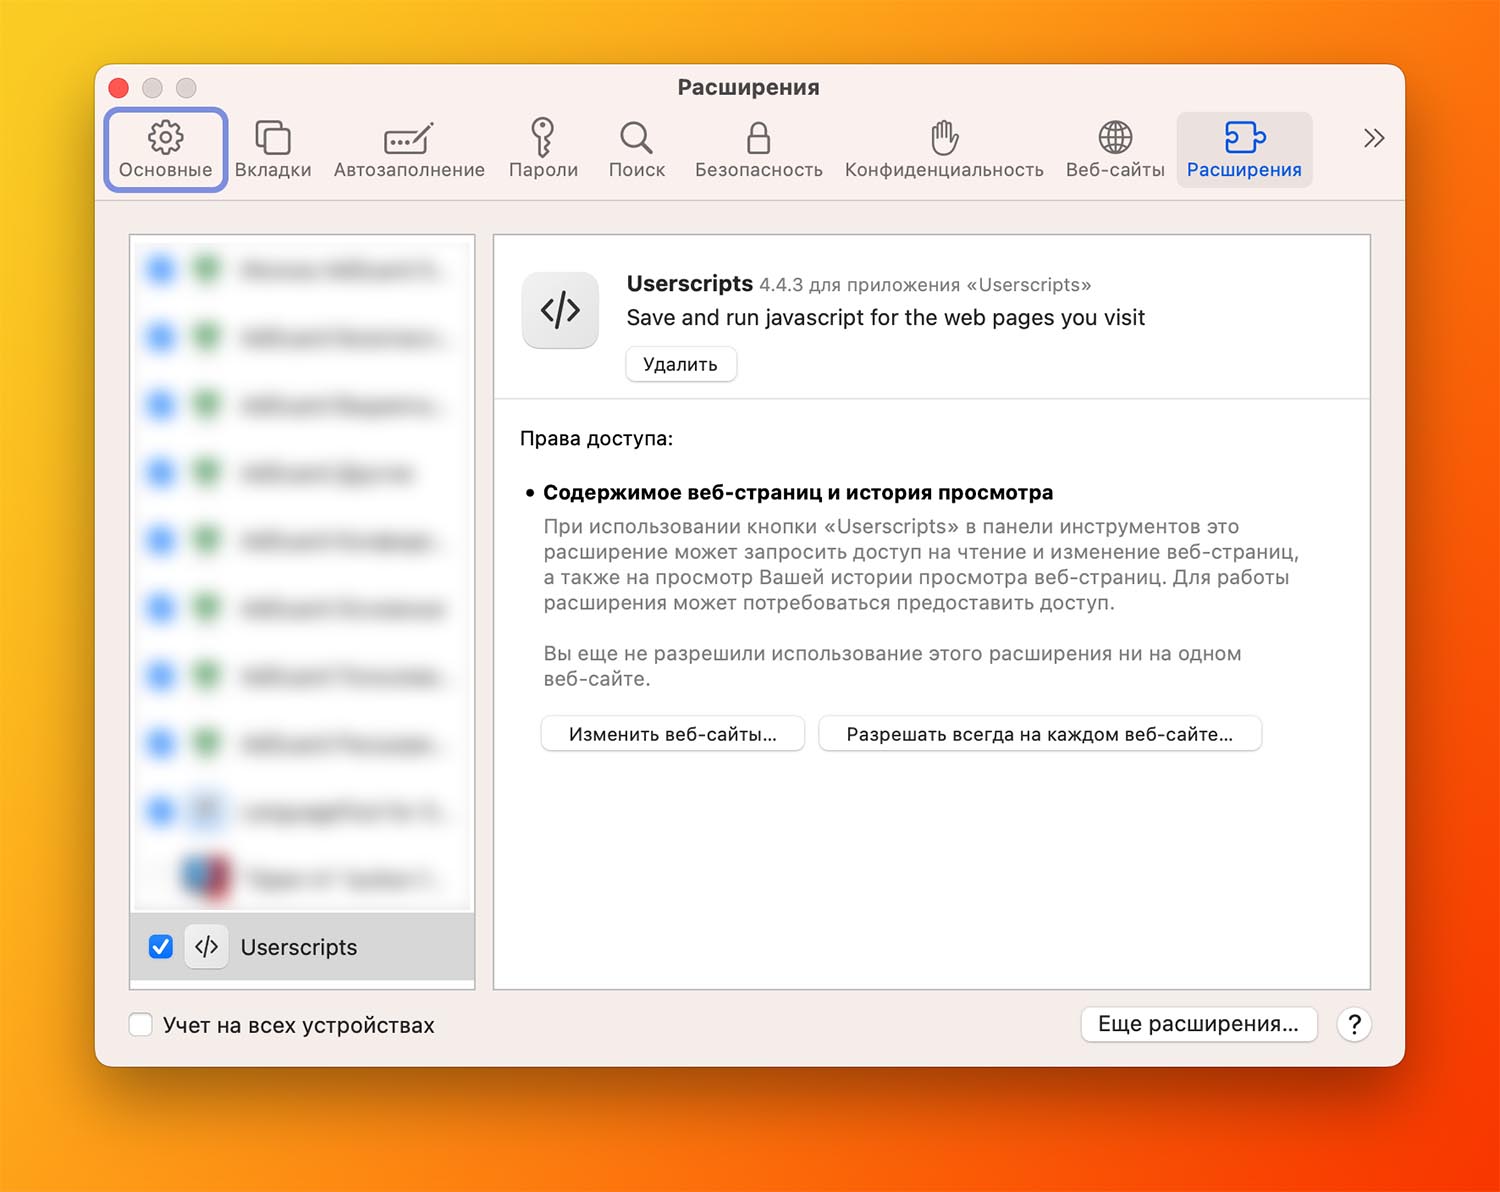Viewport: 1500px width, 1192px height.
Task: Click Разрешать всегда на каждом веб-сайте…
Action: click(1040, 734)
